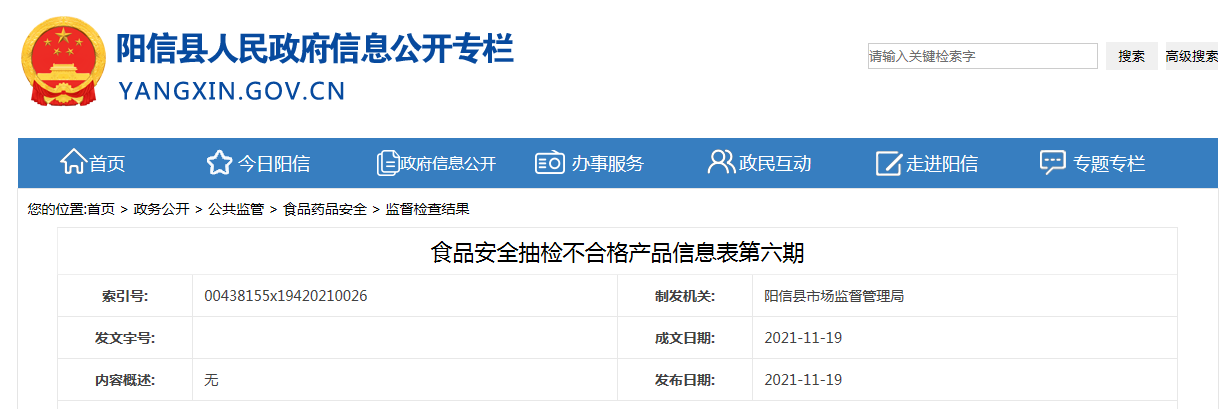Image resolution: width=1229 pixels, height=409 pixels.
Task: Click the 索引号 label cell
Action: (125, 296)
